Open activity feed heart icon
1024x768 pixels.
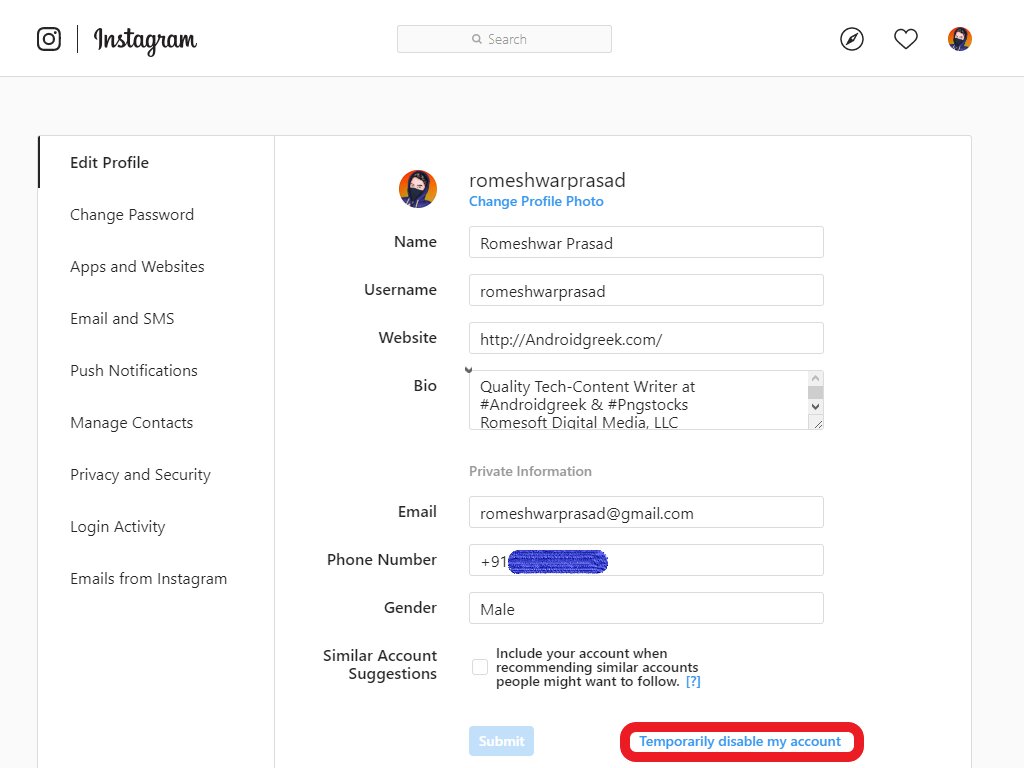click(906, 39)
